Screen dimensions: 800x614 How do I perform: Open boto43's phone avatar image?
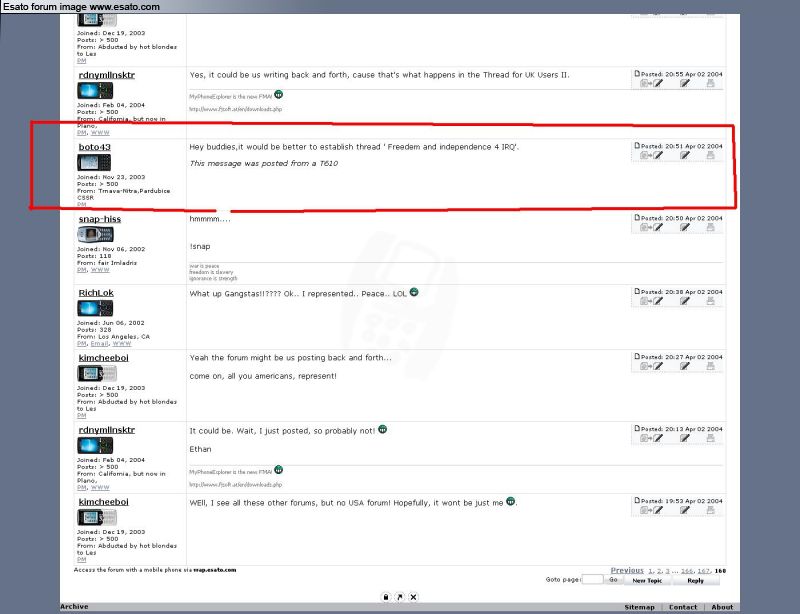[95, 163]
